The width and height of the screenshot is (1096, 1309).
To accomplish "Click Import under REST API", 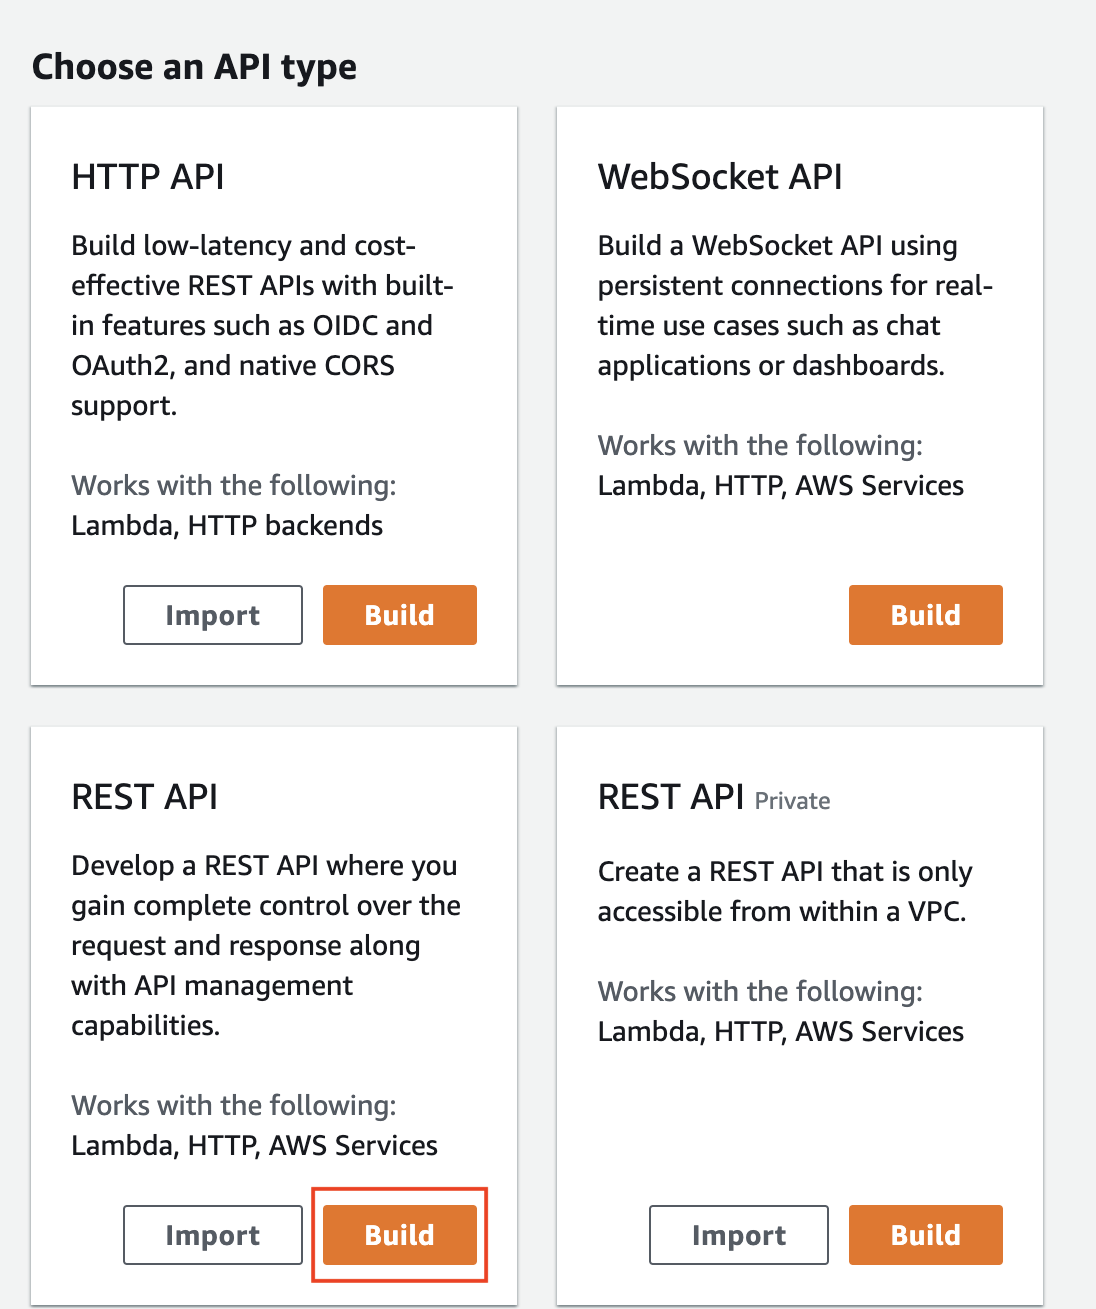I will (x=212, y=1234).
